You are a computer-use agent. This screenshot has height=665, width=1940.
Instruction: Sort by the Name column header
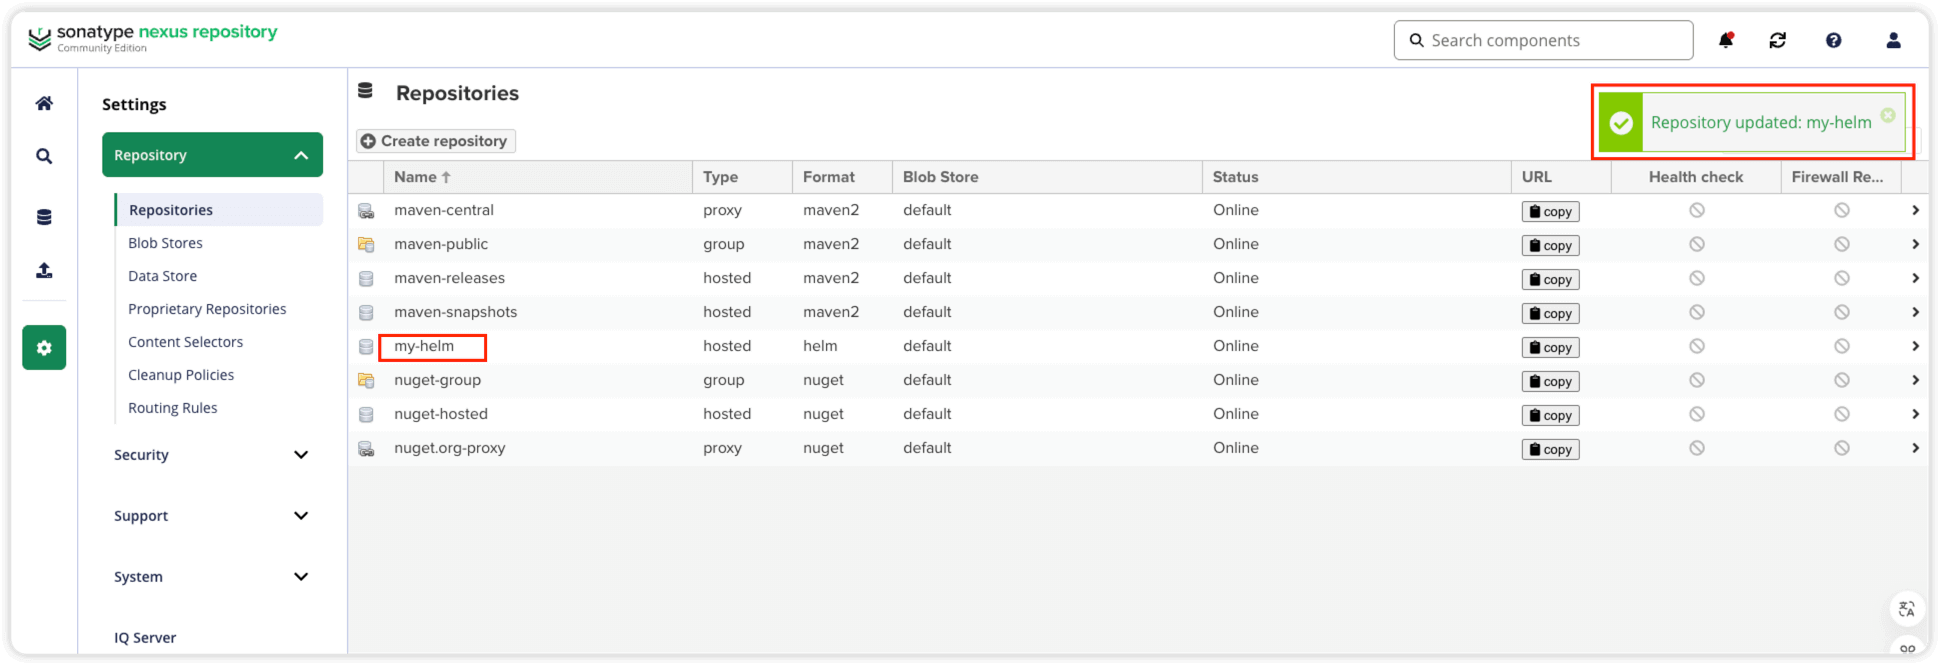tap(538, 177)
